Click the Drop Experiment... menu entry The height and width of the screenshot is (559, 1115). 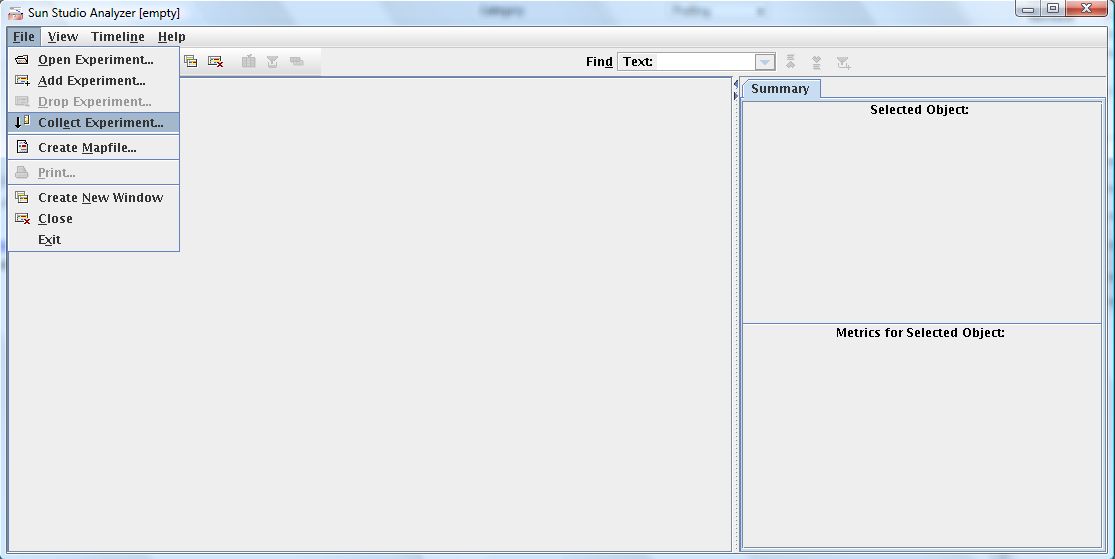tap(93, 102)
